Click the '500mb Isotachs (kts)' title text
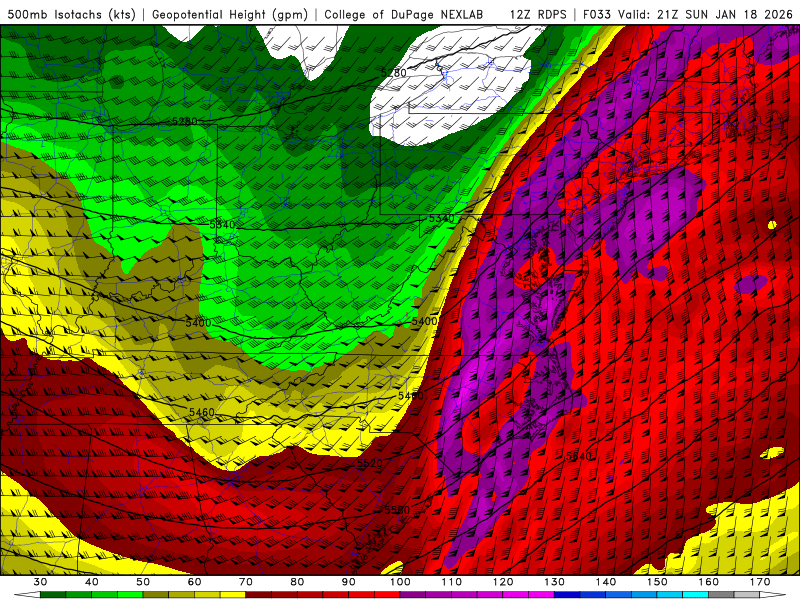 click(71, 15)
